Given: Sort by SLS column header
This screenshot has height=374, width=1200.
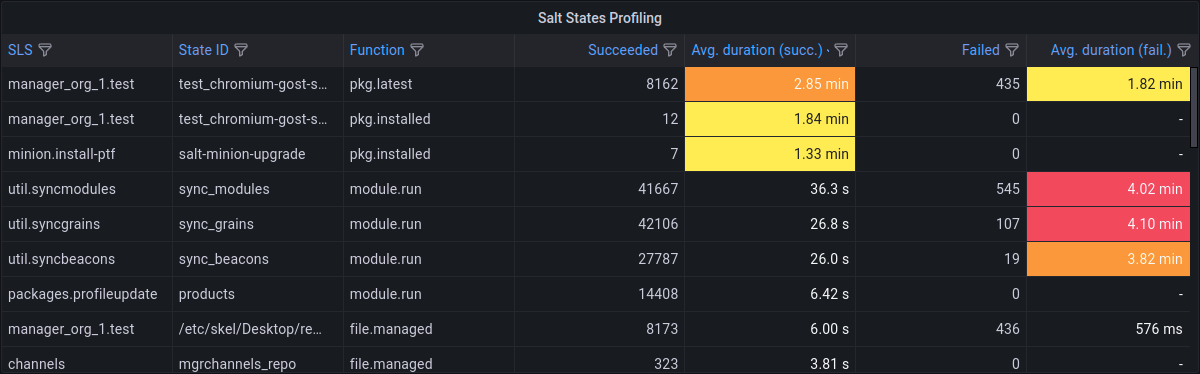Looking at the screenshot, I should (x=20, y=49).
